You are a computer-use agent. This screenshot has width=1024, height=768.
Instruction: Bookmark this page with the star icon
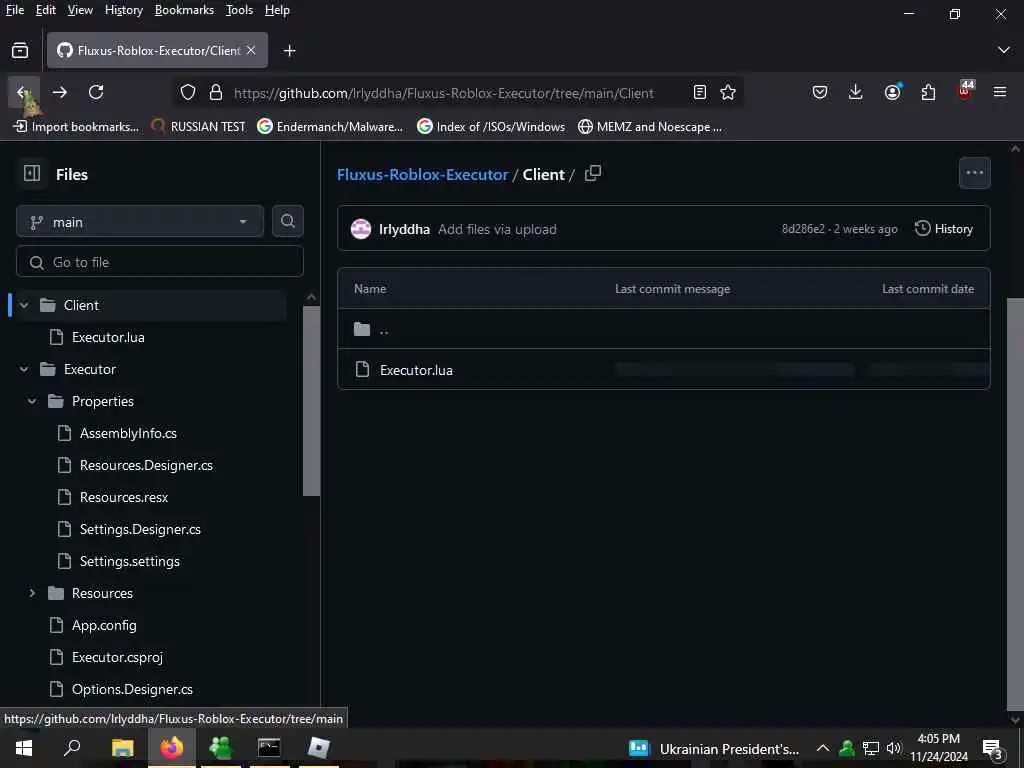tap(728, 93)
